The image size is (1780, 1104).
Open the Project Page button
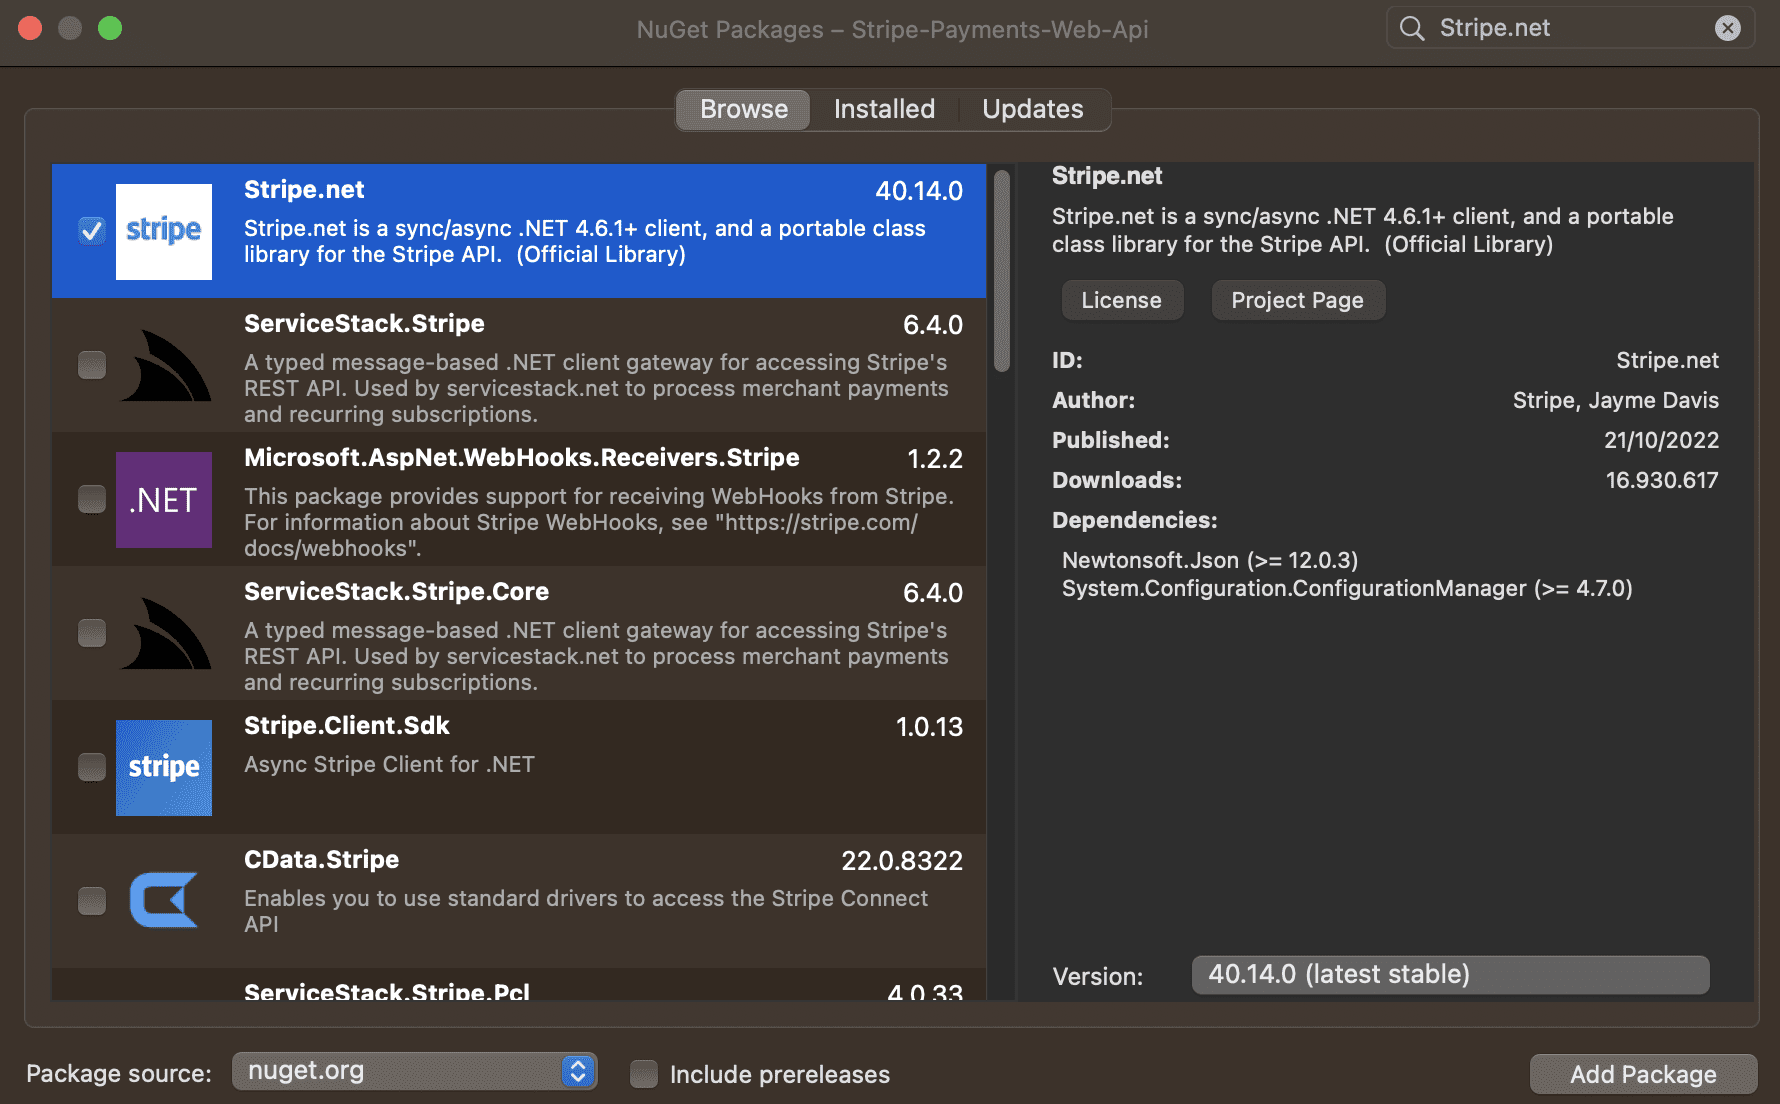click(1298, 300)
